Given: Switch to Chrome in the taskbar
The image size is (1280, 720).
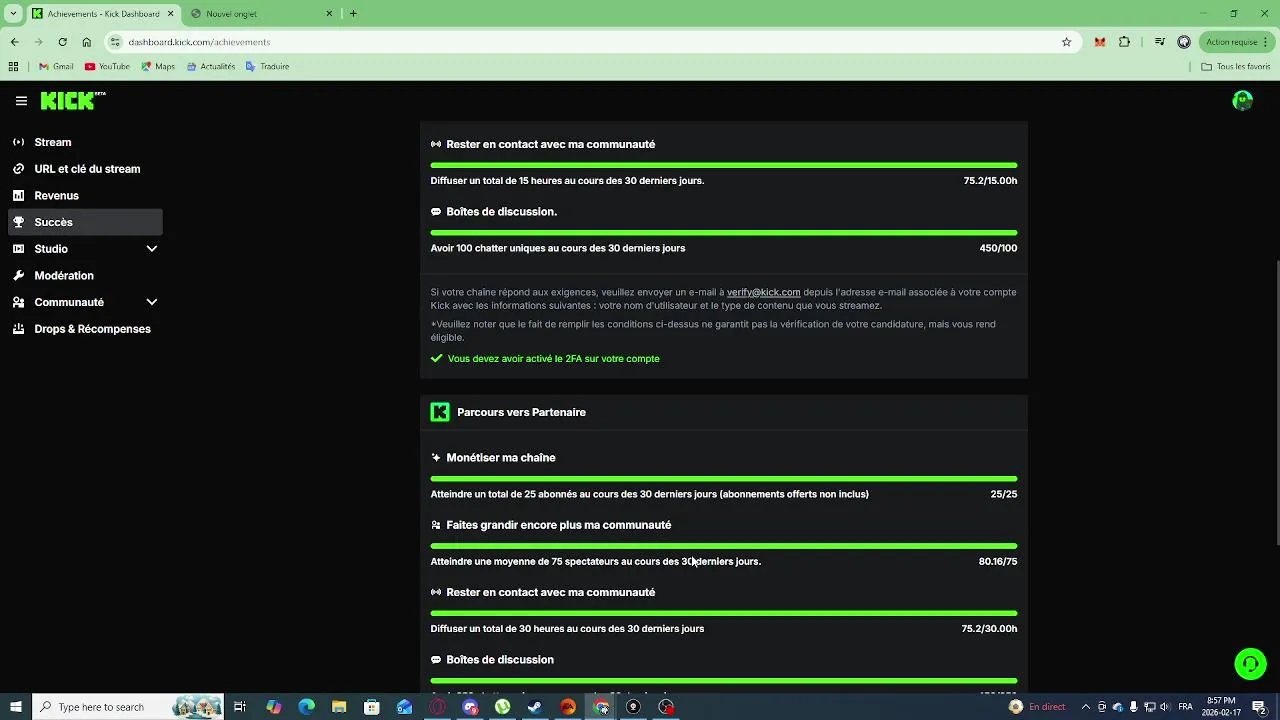Looking at the screenshot, I should (601, 707).
